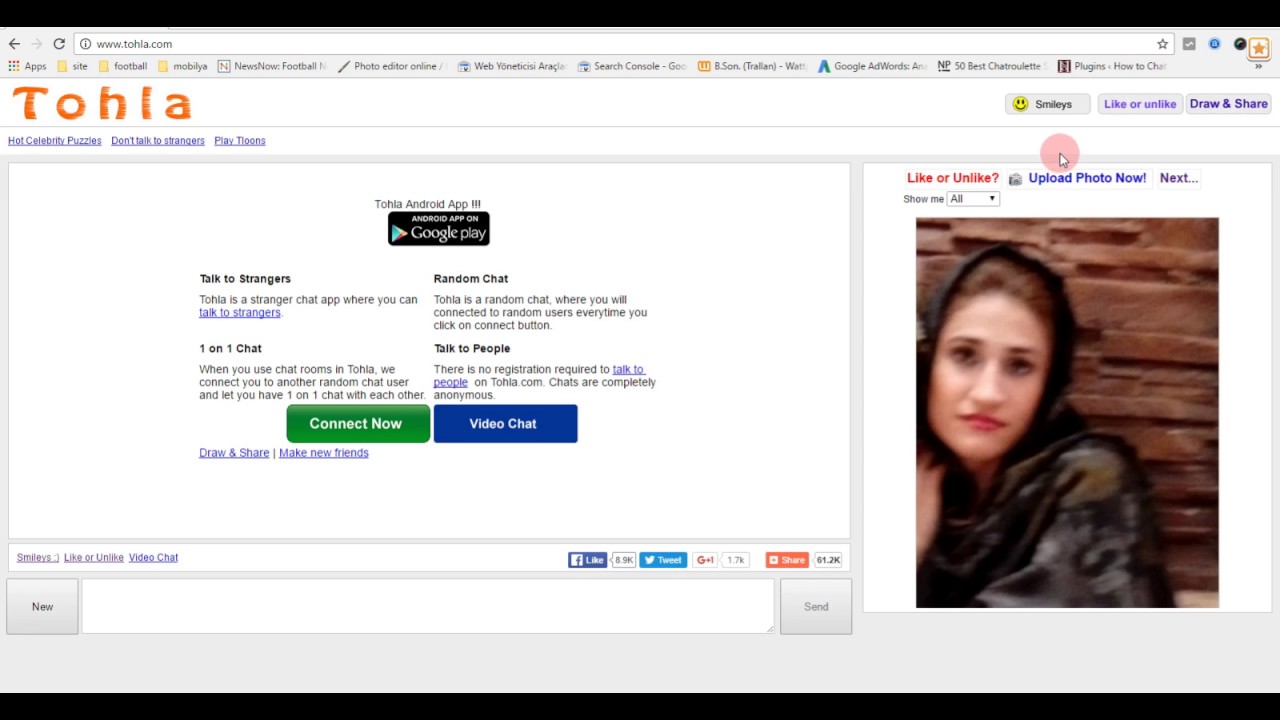This screenshot has width=1280, height=720.
Task: Click the red Like or Unlike? heading
Action: point(953,178)
